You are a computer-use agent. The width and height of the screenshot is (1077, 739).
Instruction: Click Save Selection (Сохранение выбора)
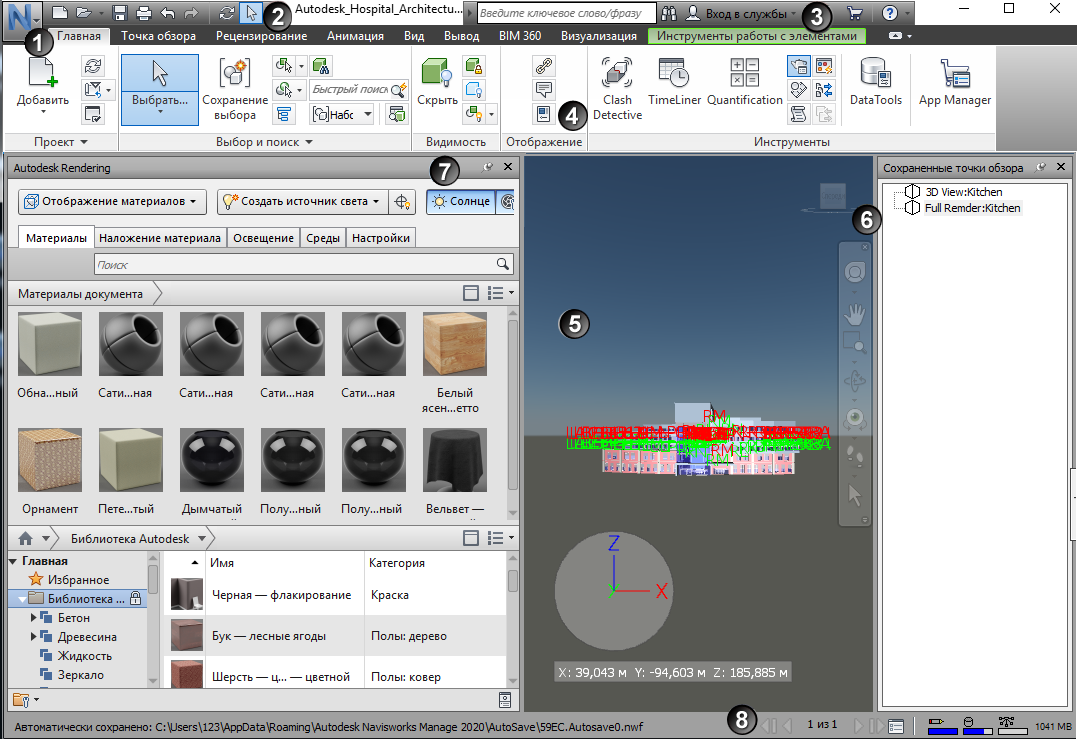coord(235,89)
